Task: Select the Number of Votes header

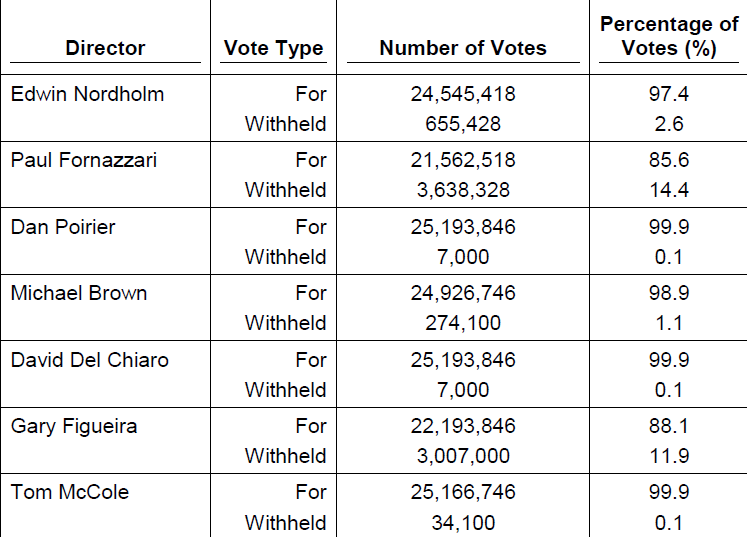Action: 463,48
